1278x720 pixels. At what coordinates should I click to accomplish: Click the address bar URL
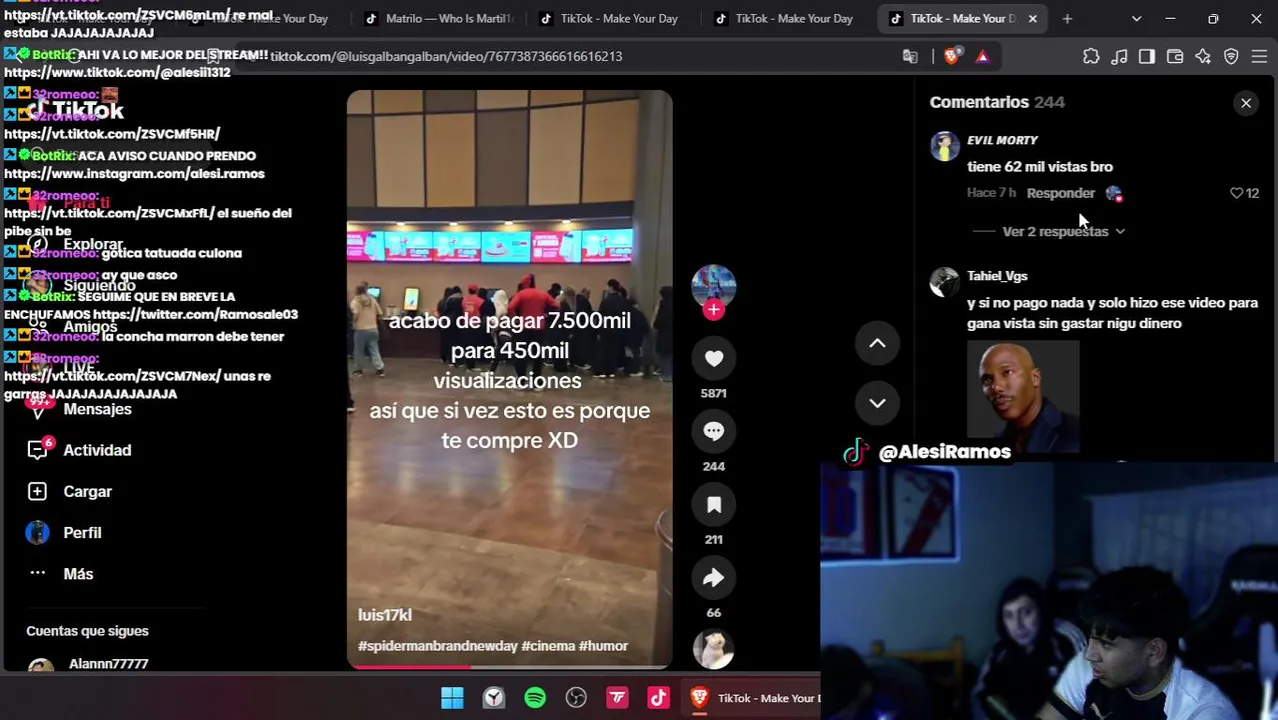[446, 57]
